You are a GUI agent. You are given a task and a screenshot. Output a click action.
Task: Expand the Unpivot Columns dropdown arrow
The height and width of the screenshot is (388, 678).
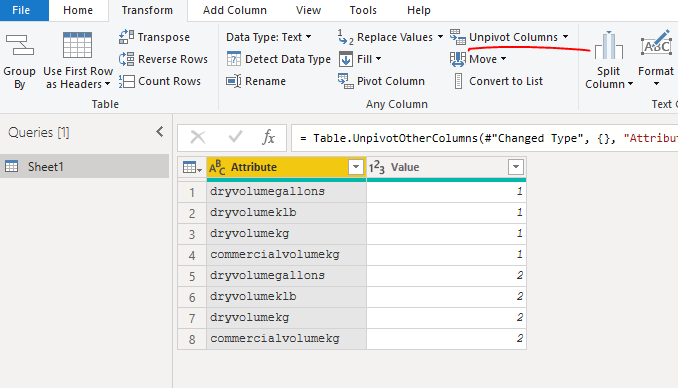pos(566,37)
